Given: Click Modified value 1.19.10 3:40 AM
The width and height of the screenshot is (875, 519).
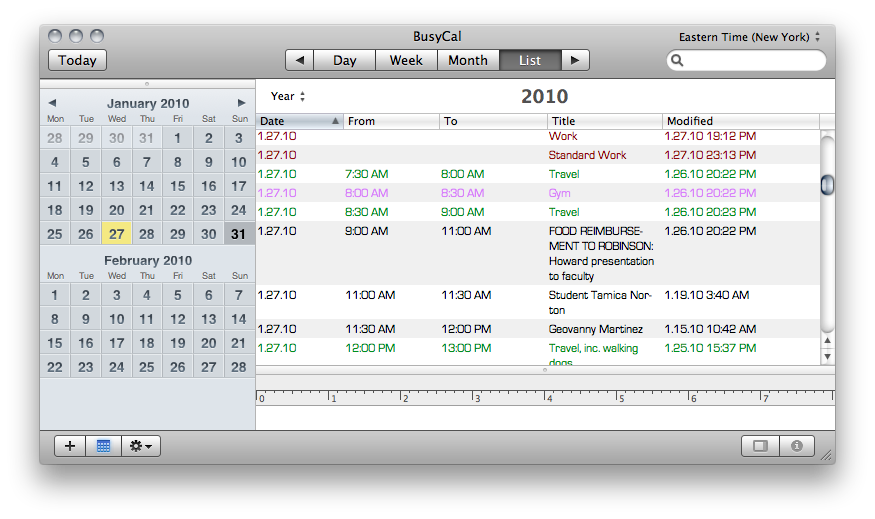Looking at the screenshot, I should coord(706,295).
